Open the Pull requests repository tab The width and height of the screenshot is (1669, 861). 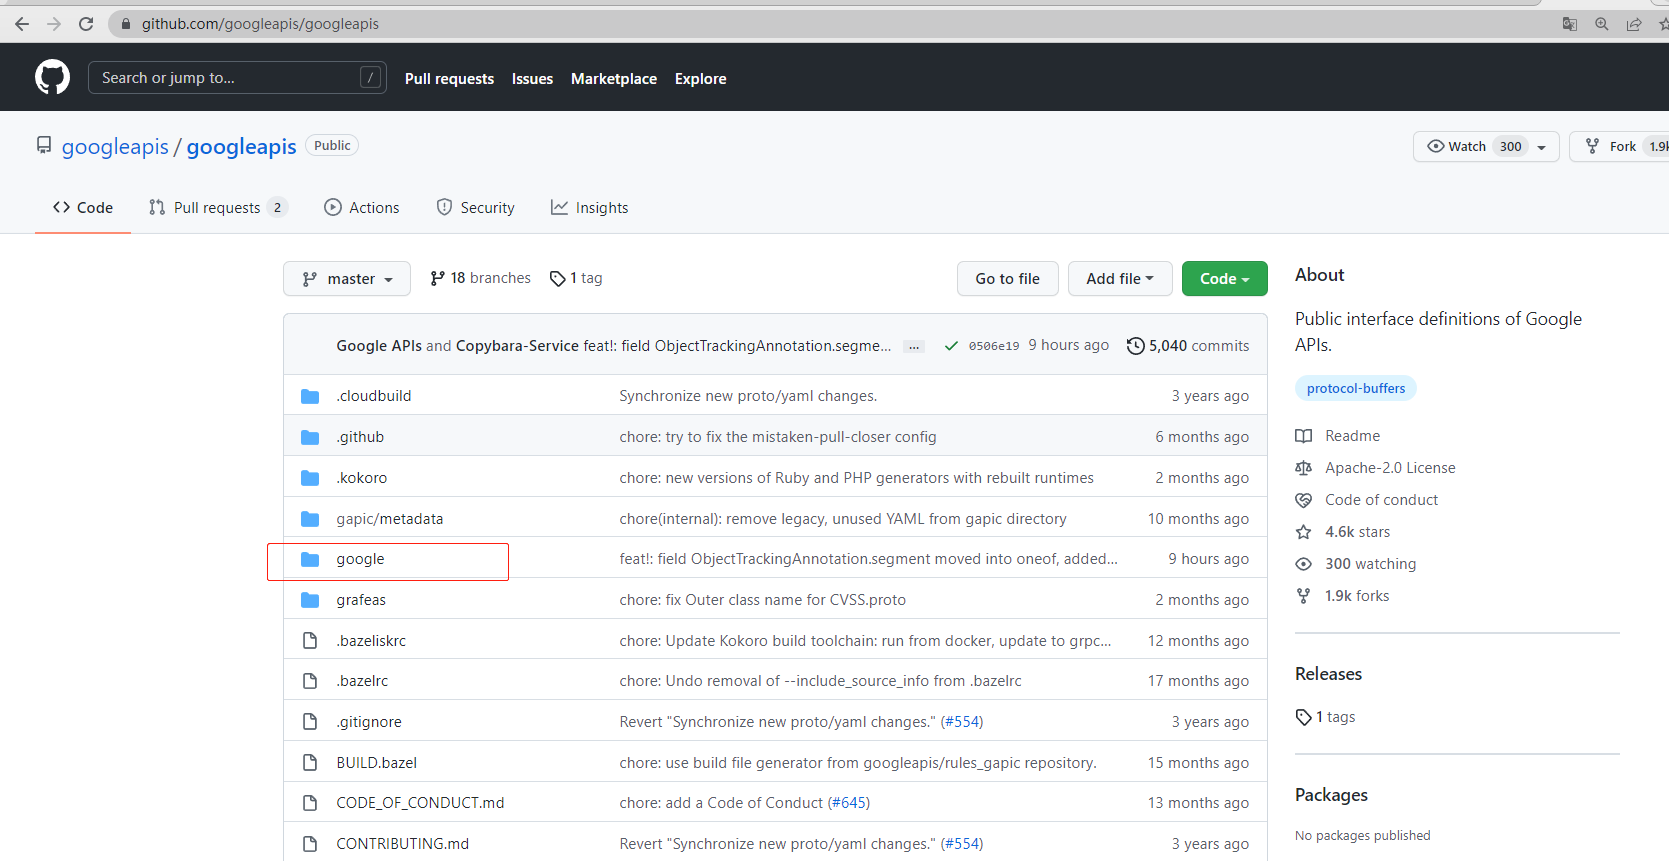point(218,208)
